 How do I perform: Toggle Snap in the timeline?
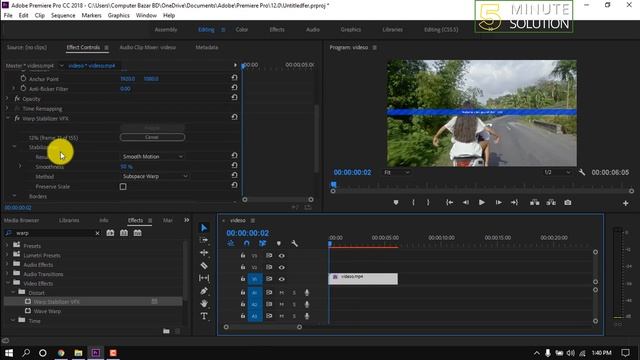point(247,243)
